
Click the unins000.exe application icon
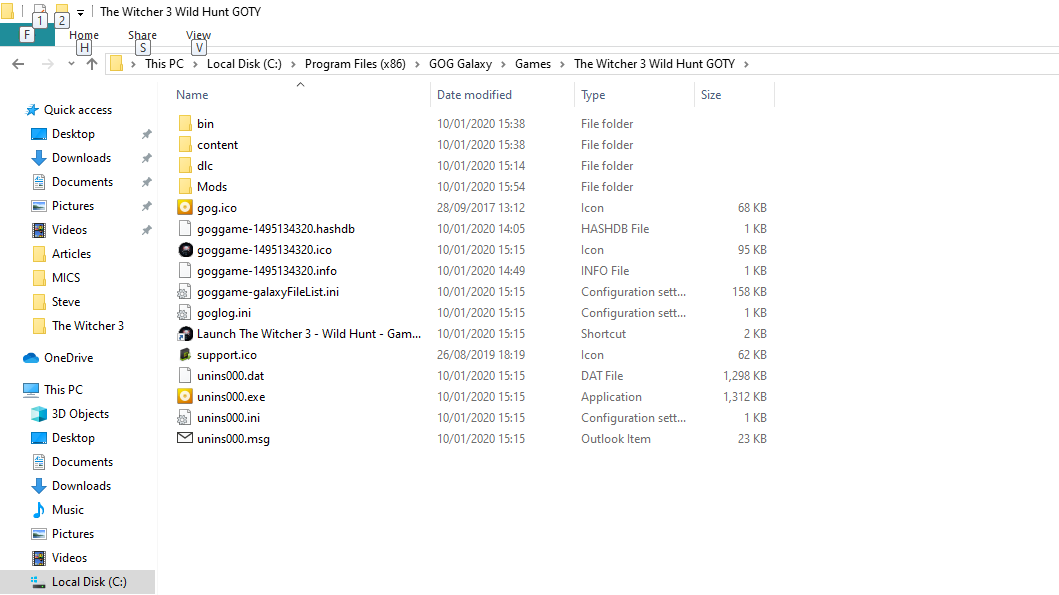click(185, 396)
